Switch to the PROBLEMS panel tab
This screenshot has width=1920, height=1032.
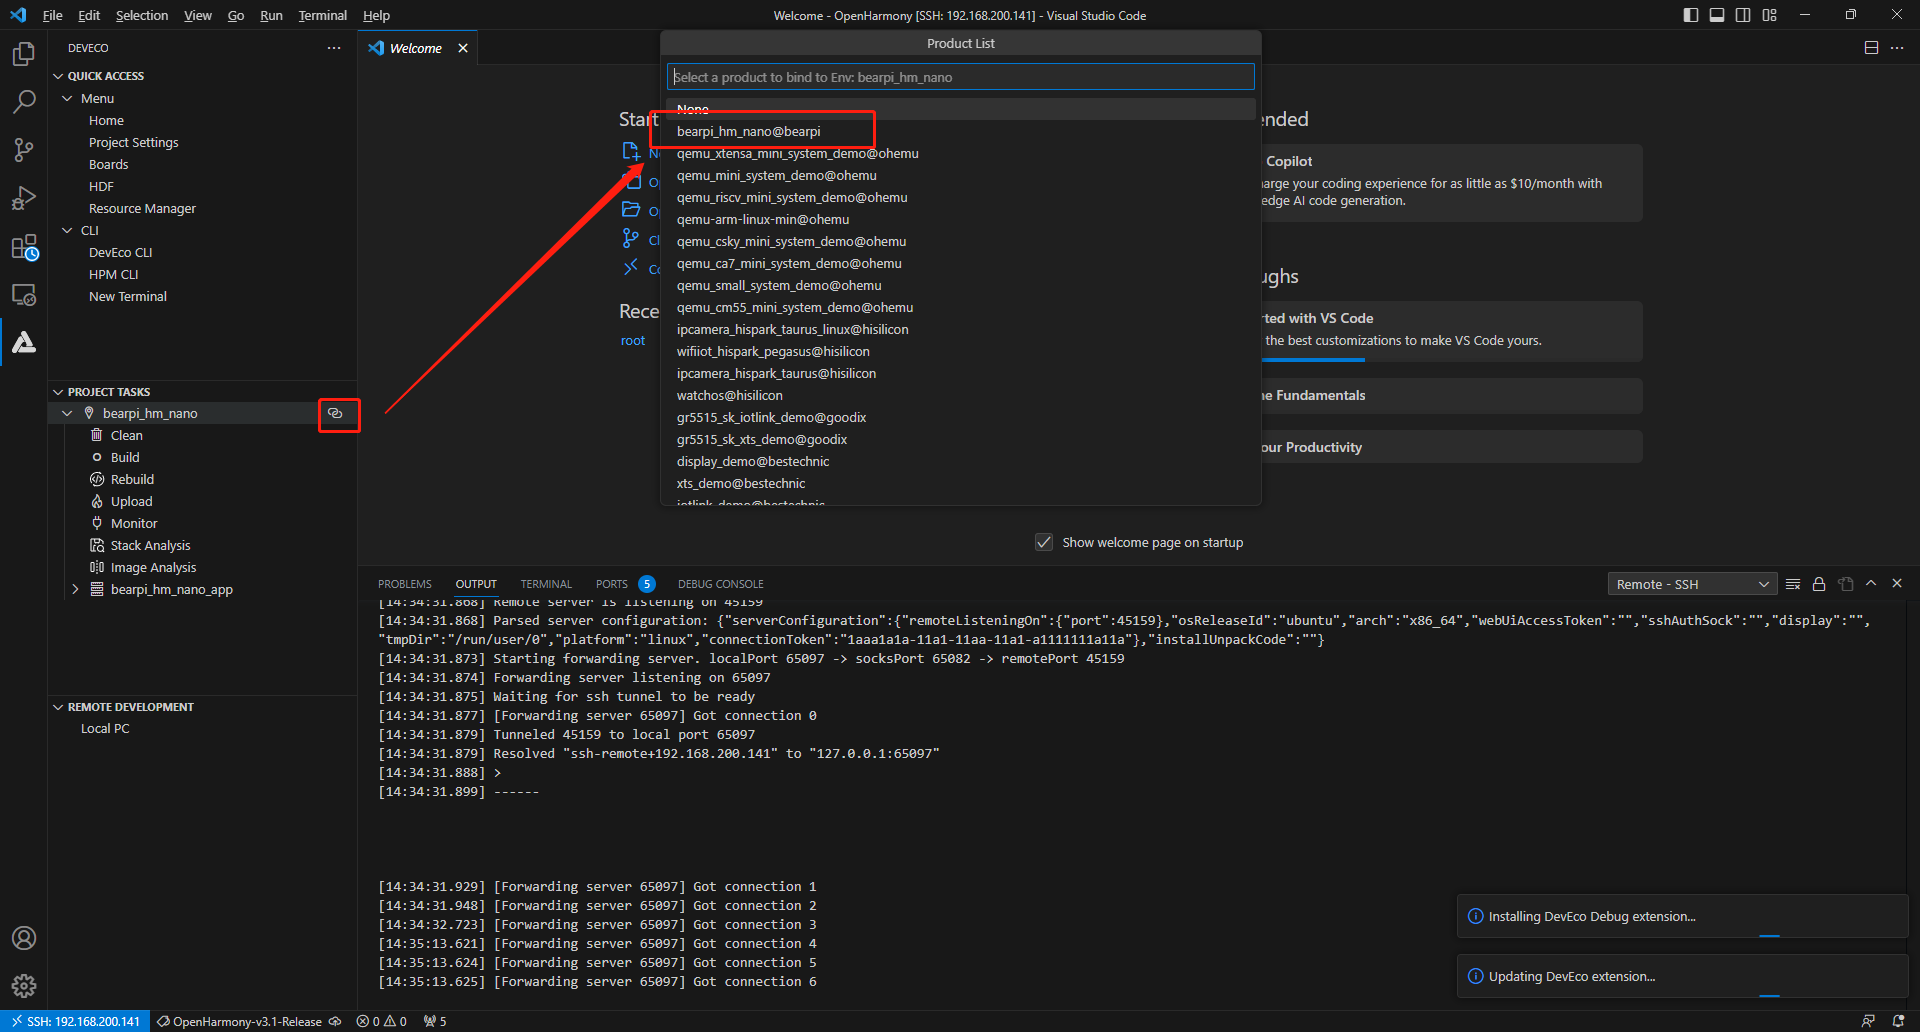[x=405, y=584]
